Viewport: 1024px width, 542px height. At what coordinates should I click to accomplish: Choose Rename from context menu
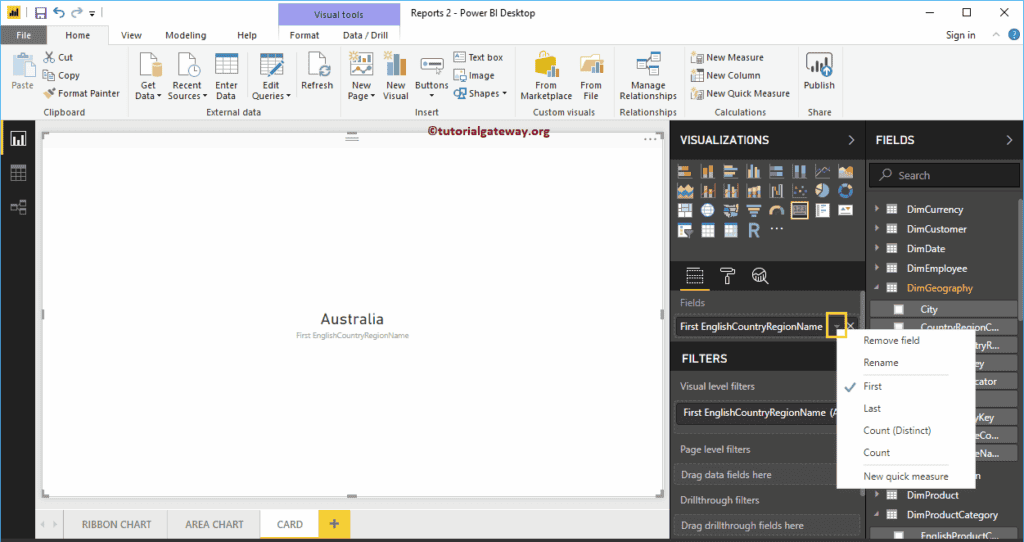(880, 362)
